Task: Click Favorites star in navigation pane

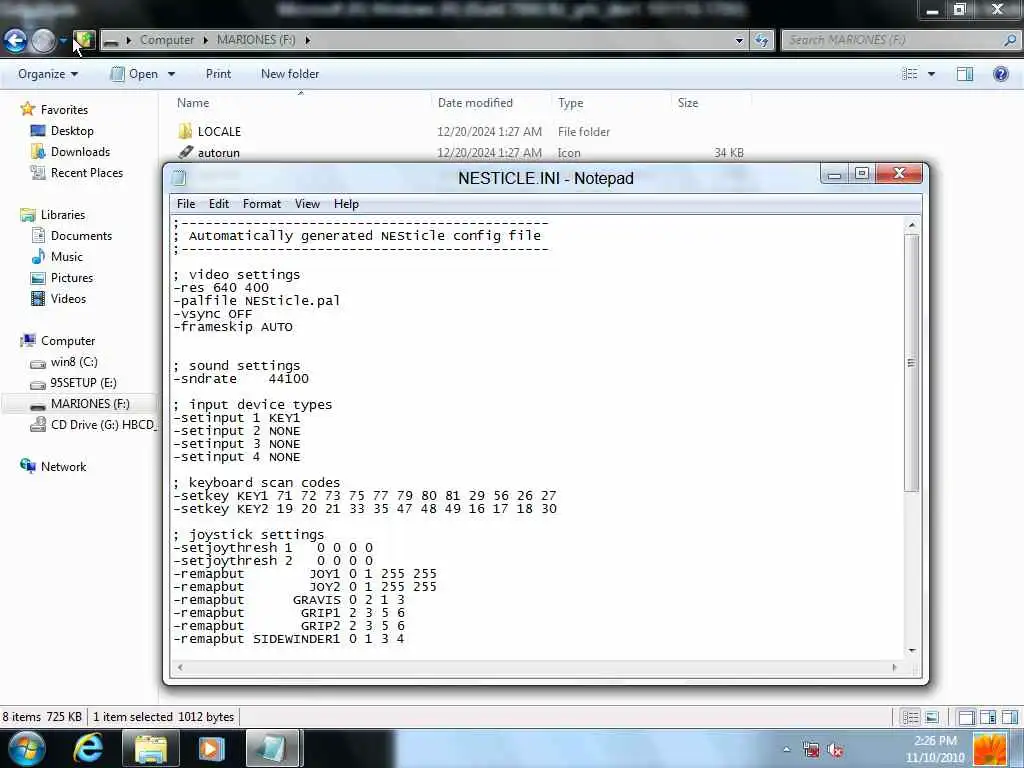Action: (x=27, y=109)
